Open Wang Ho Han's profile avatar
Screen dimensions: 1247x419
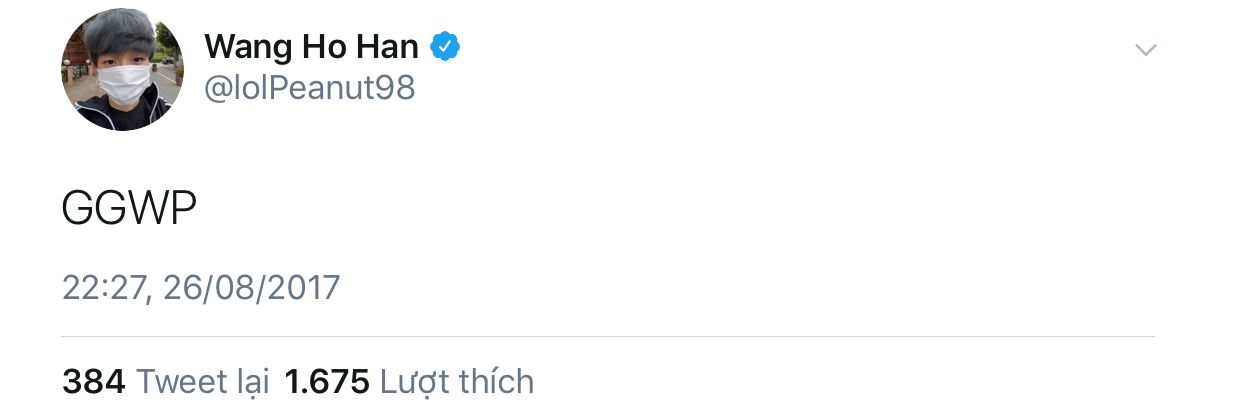[123, 69]
